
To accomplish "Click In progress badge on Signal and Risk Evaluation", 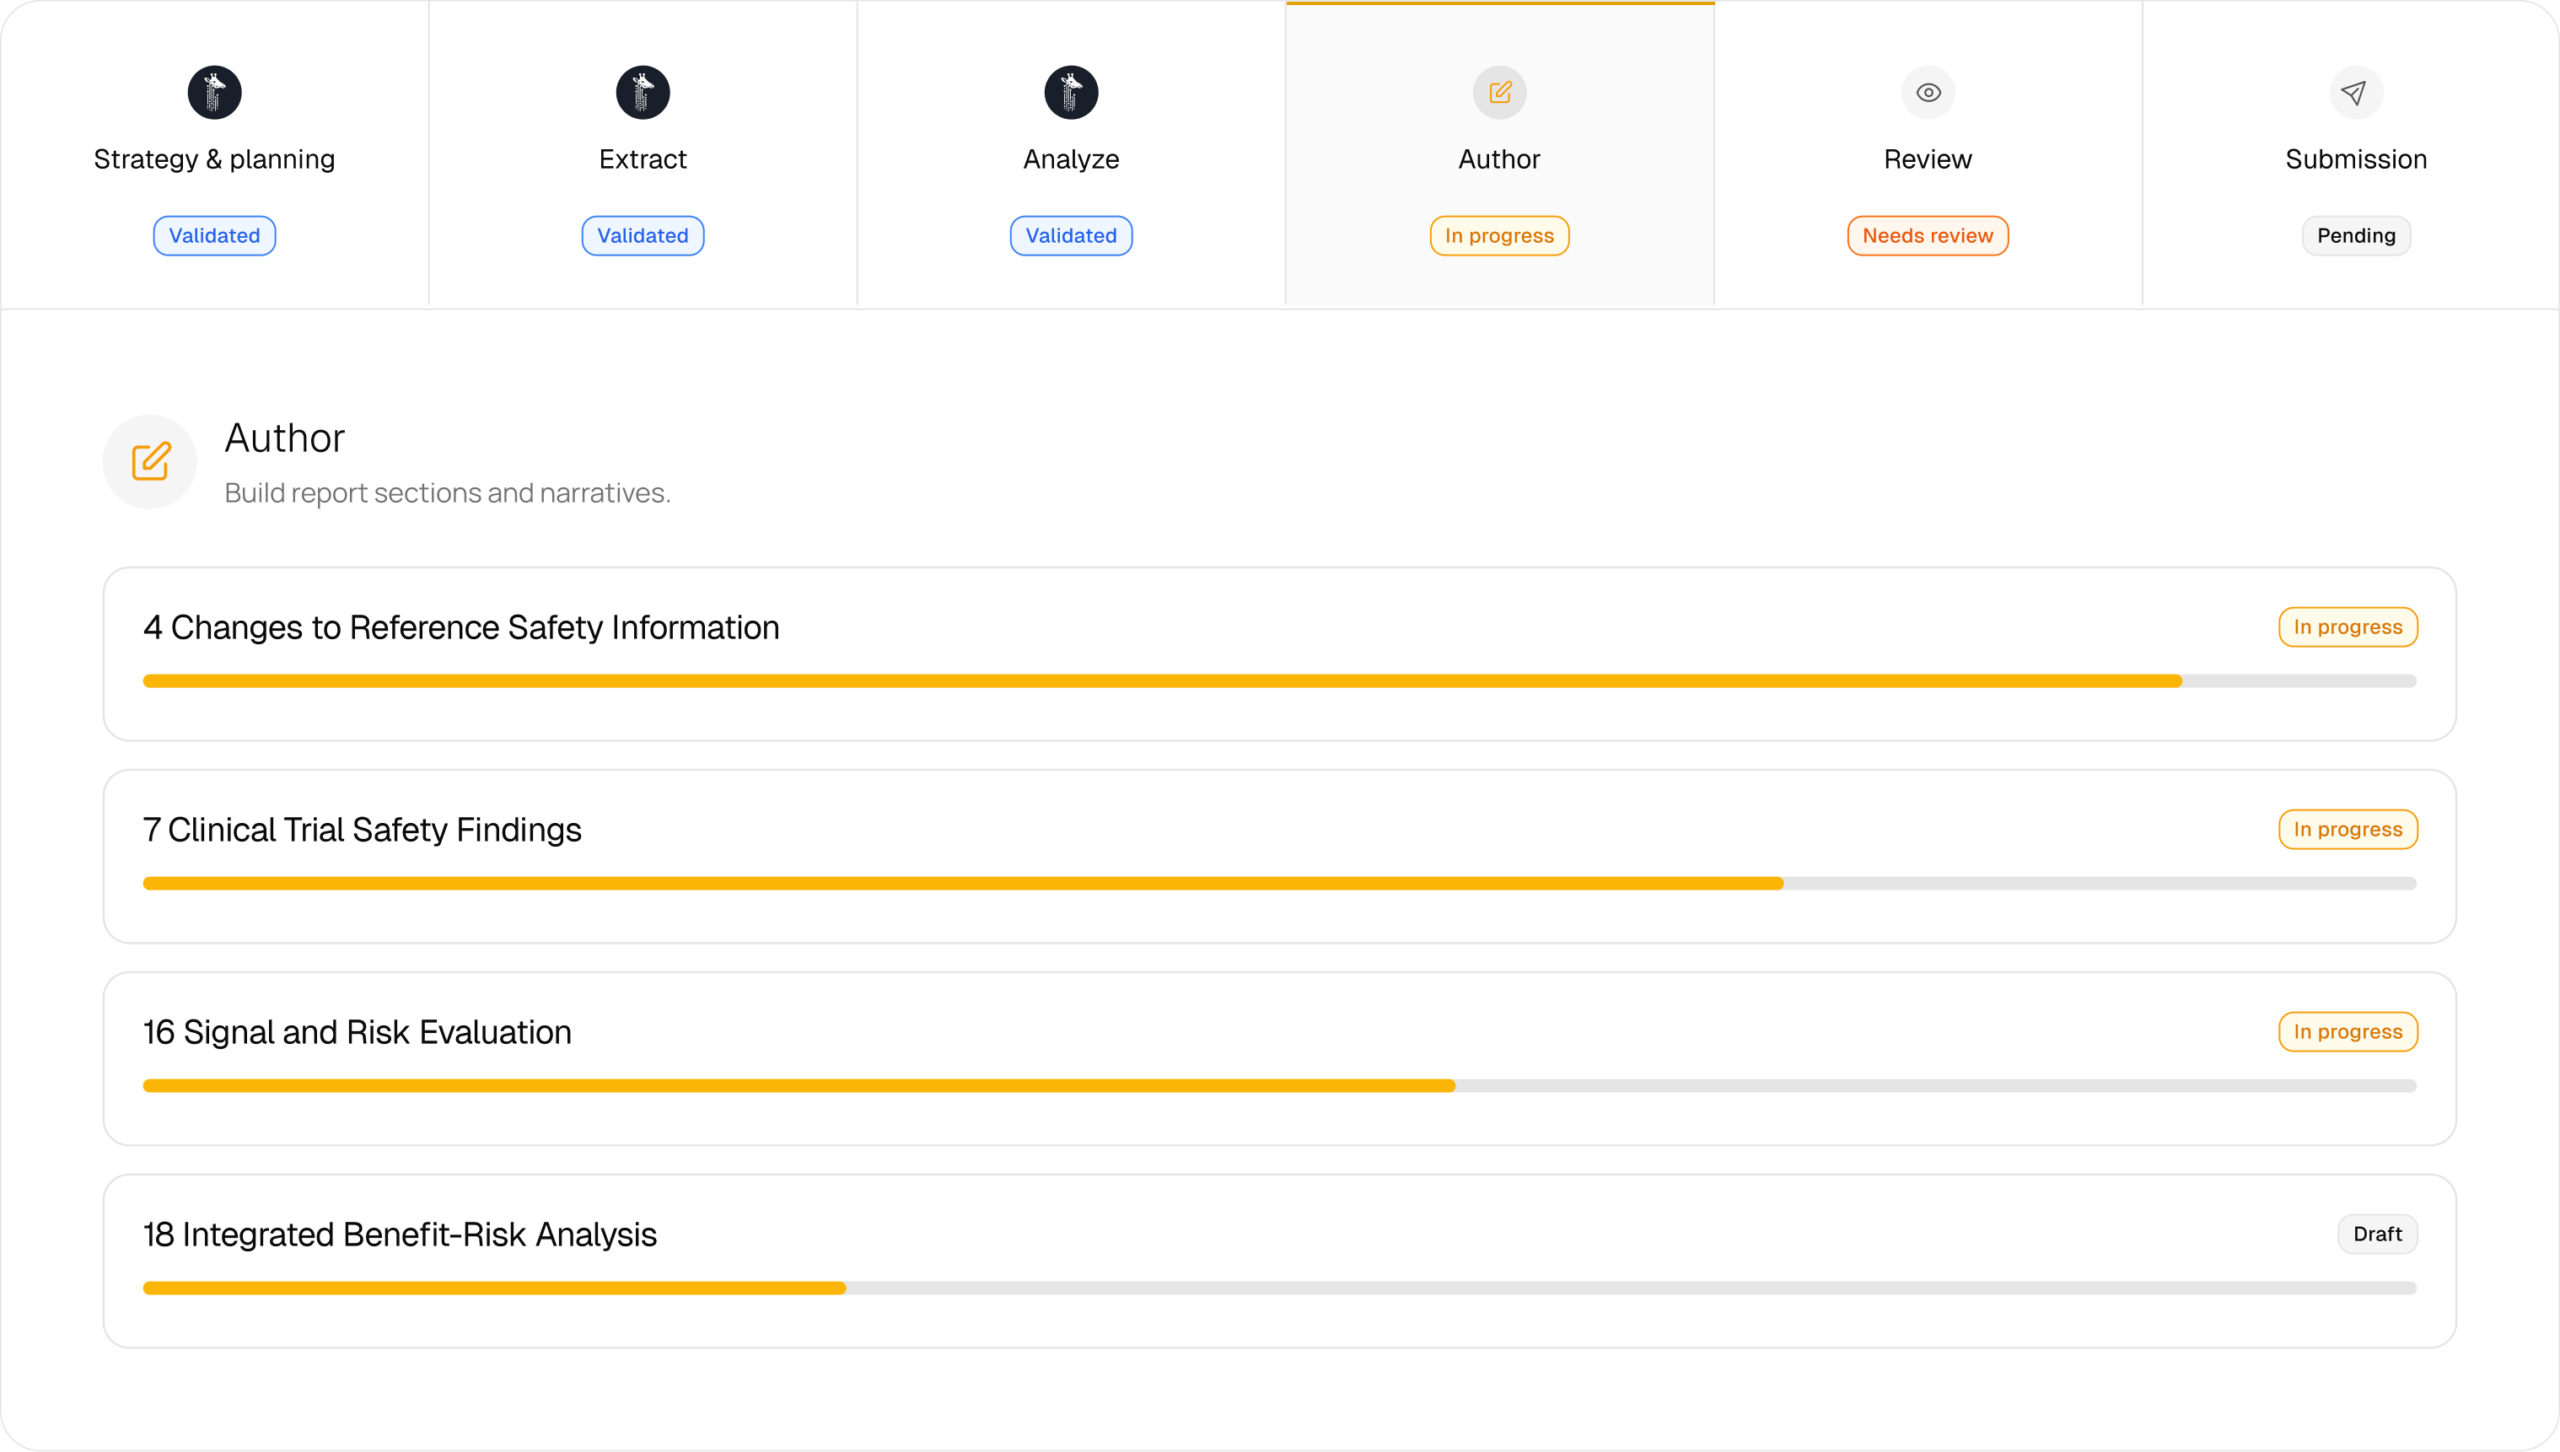I will click(2348, 1032).
